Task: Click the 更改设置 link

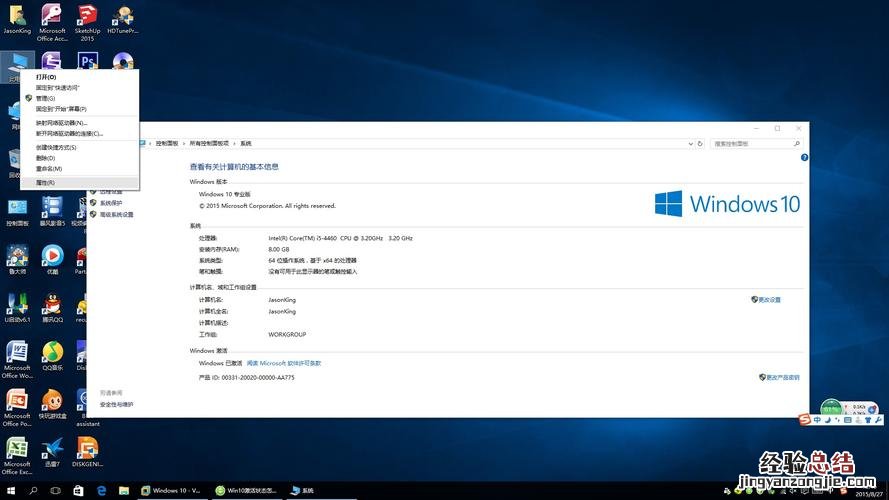Action: pyautogui.click(x=768, y=299)
